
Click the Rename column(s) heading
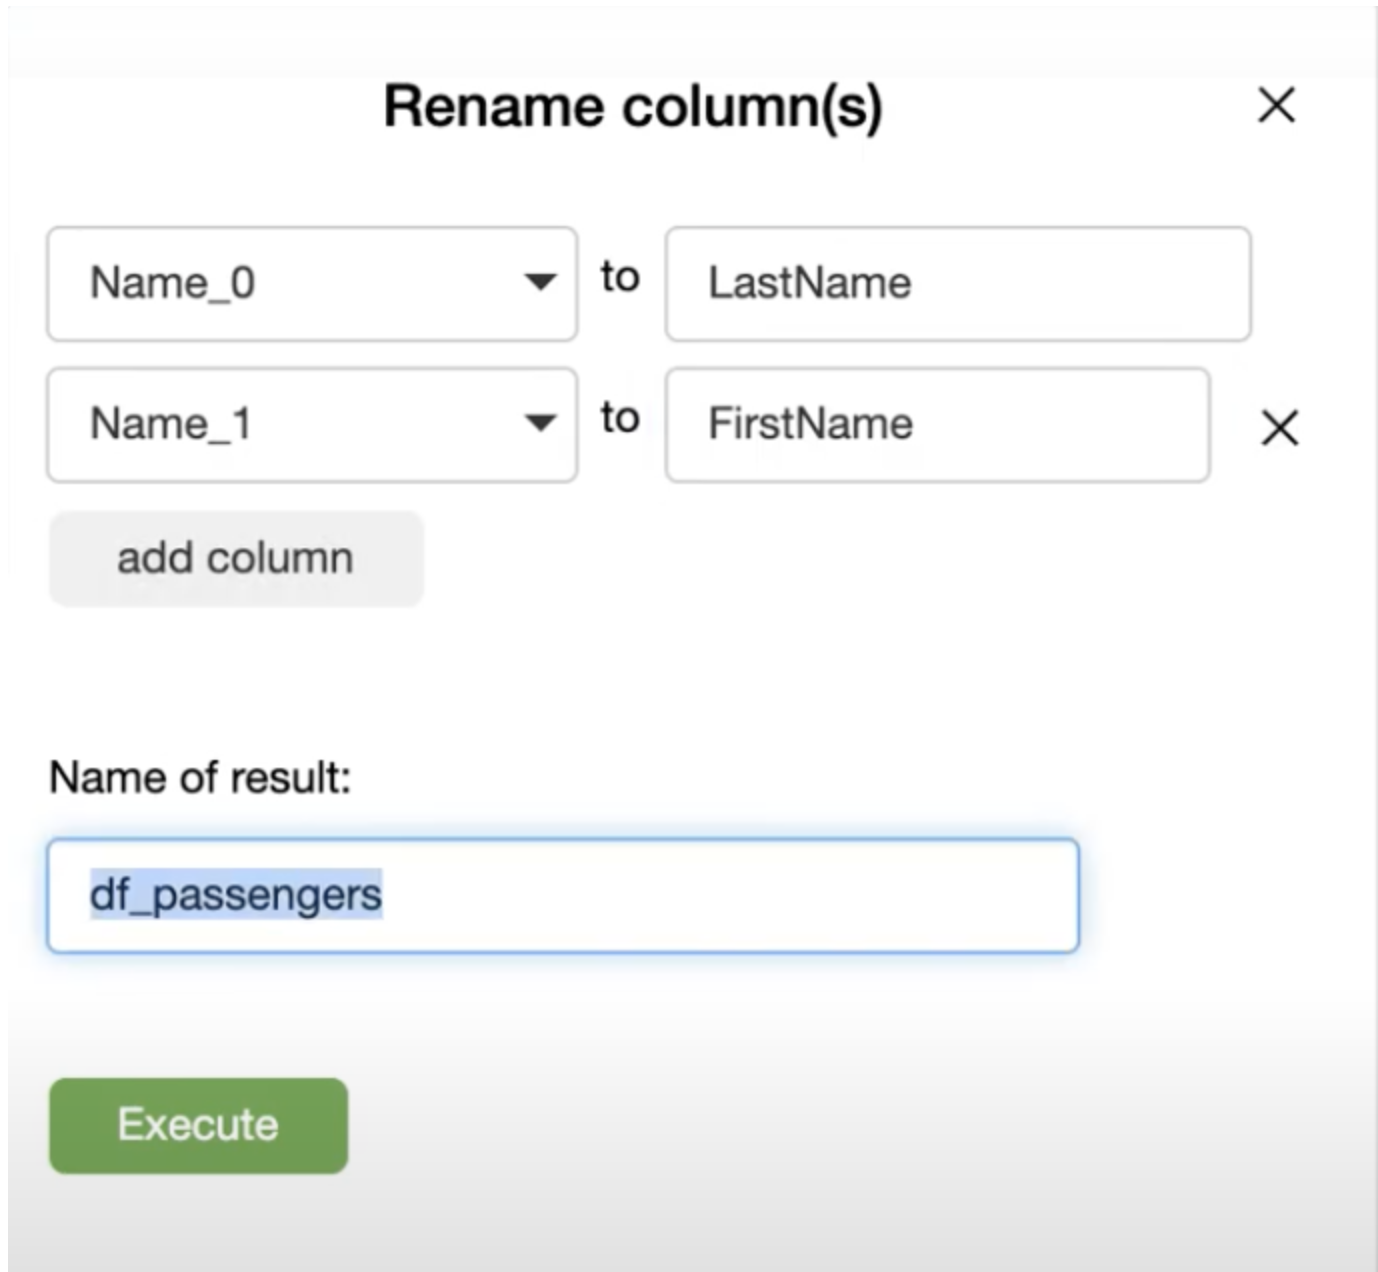[x=633, y=107]
